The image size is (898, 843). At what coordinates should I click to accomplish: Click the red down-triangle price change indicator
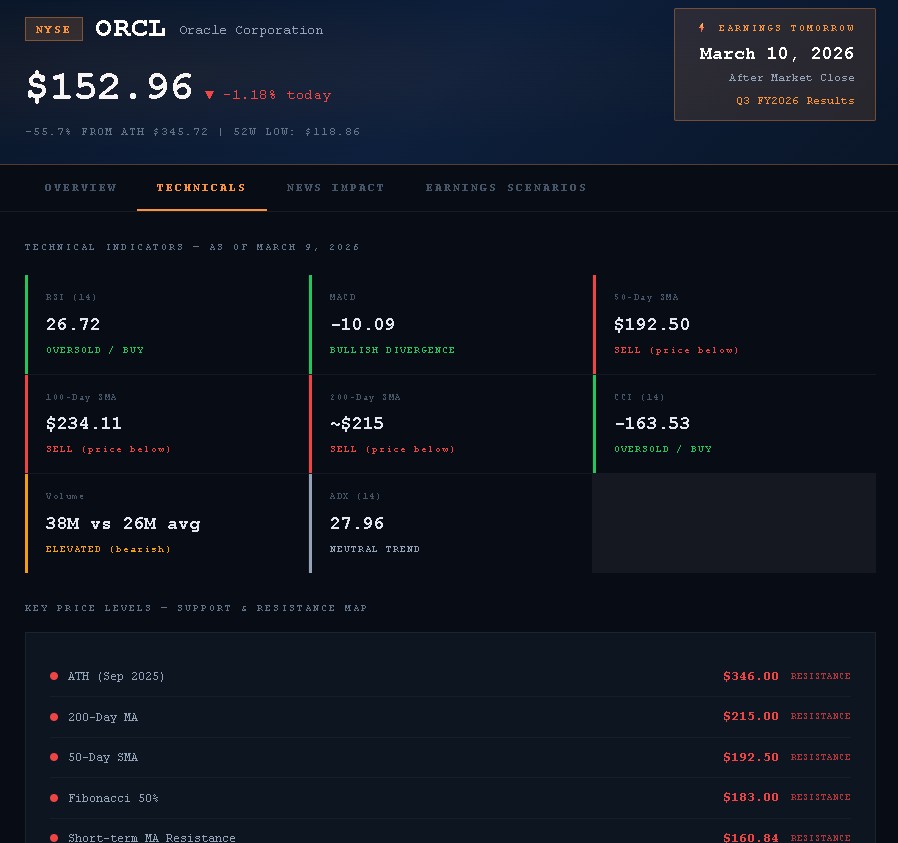(x=209, y=95)
